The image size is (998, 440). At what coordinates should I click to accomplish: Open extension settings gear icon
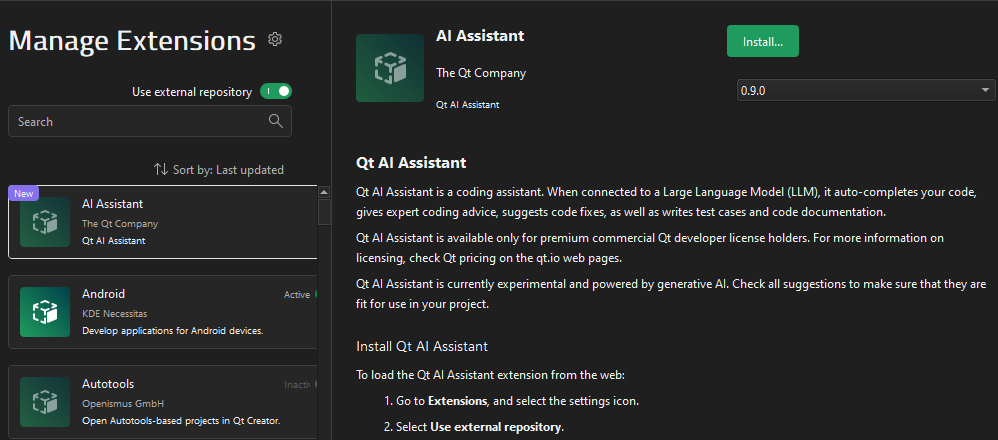coord(275,39)
